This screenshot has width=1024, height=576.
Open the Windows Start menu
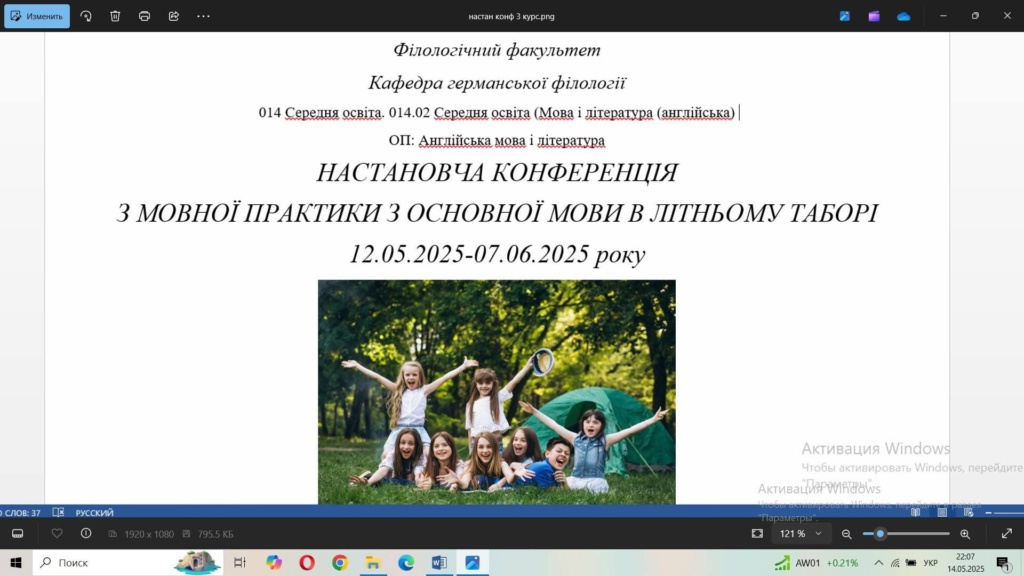(x=16, y=562)
